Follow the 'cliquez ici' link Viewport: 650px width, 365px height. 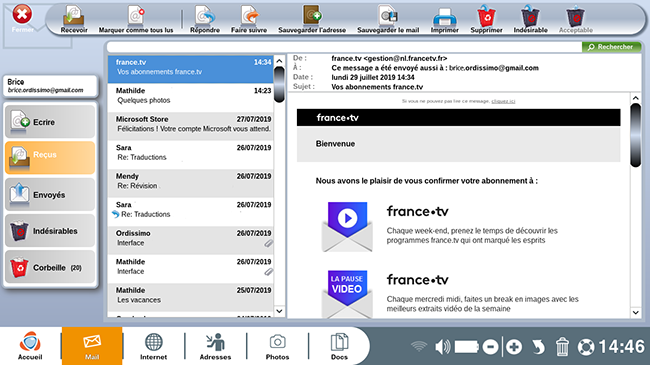(x=503, y=101)
